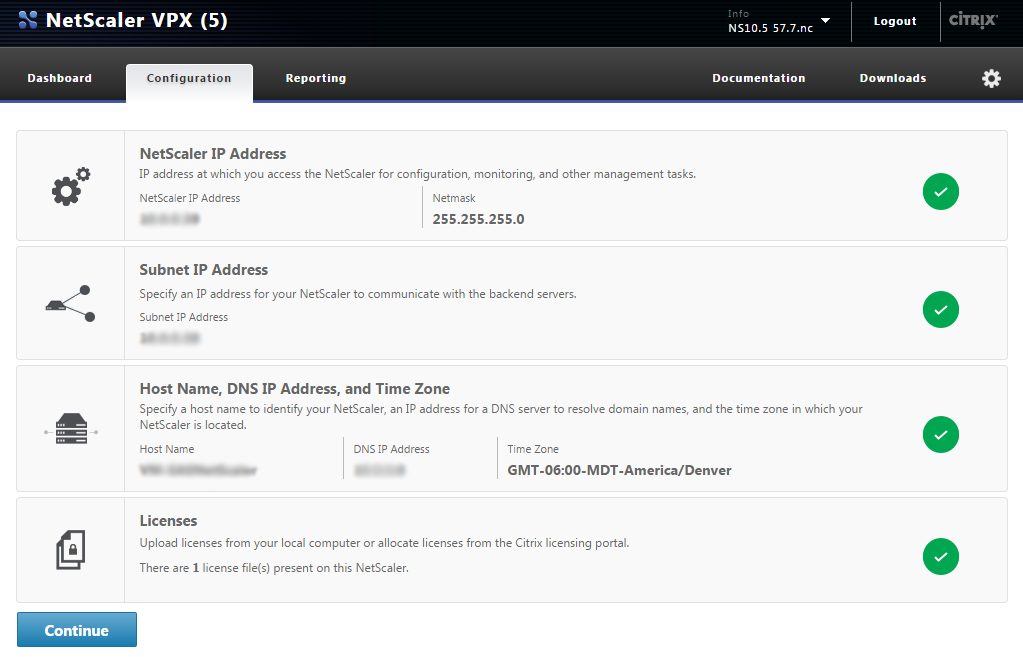Open the Licenses section heading
1023x657 pixels.
(x=168, y=521)
